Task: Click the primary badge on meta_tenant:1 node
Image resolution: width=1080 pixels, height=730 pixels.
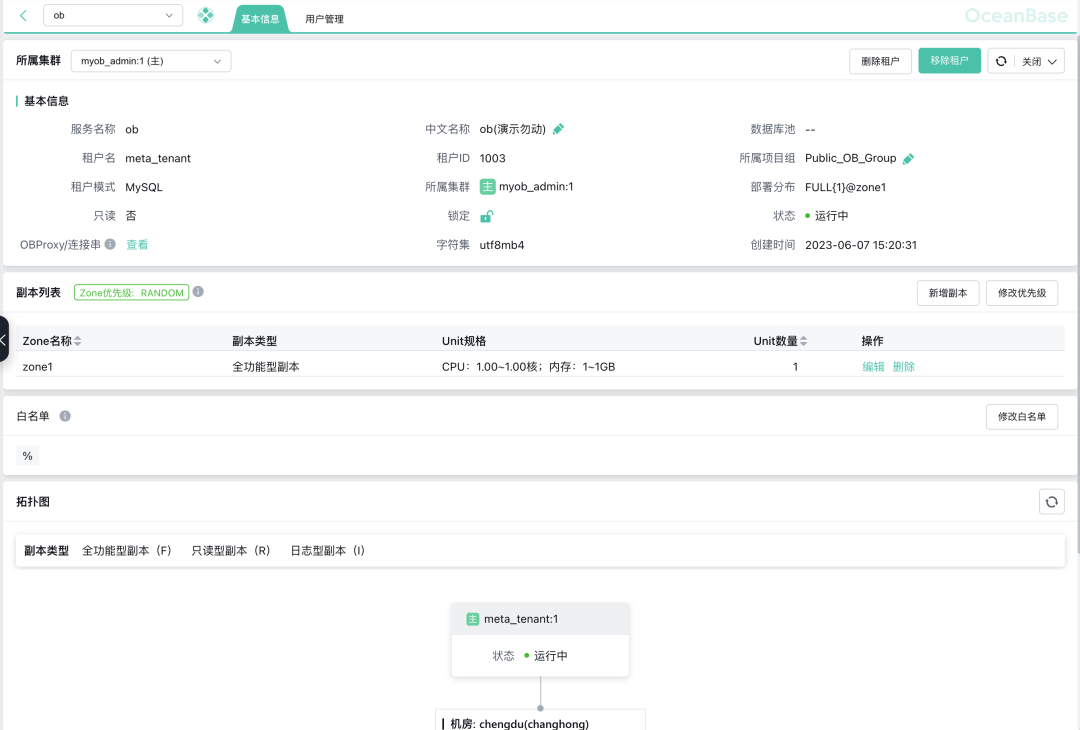Action: click(x=472, y=619)
